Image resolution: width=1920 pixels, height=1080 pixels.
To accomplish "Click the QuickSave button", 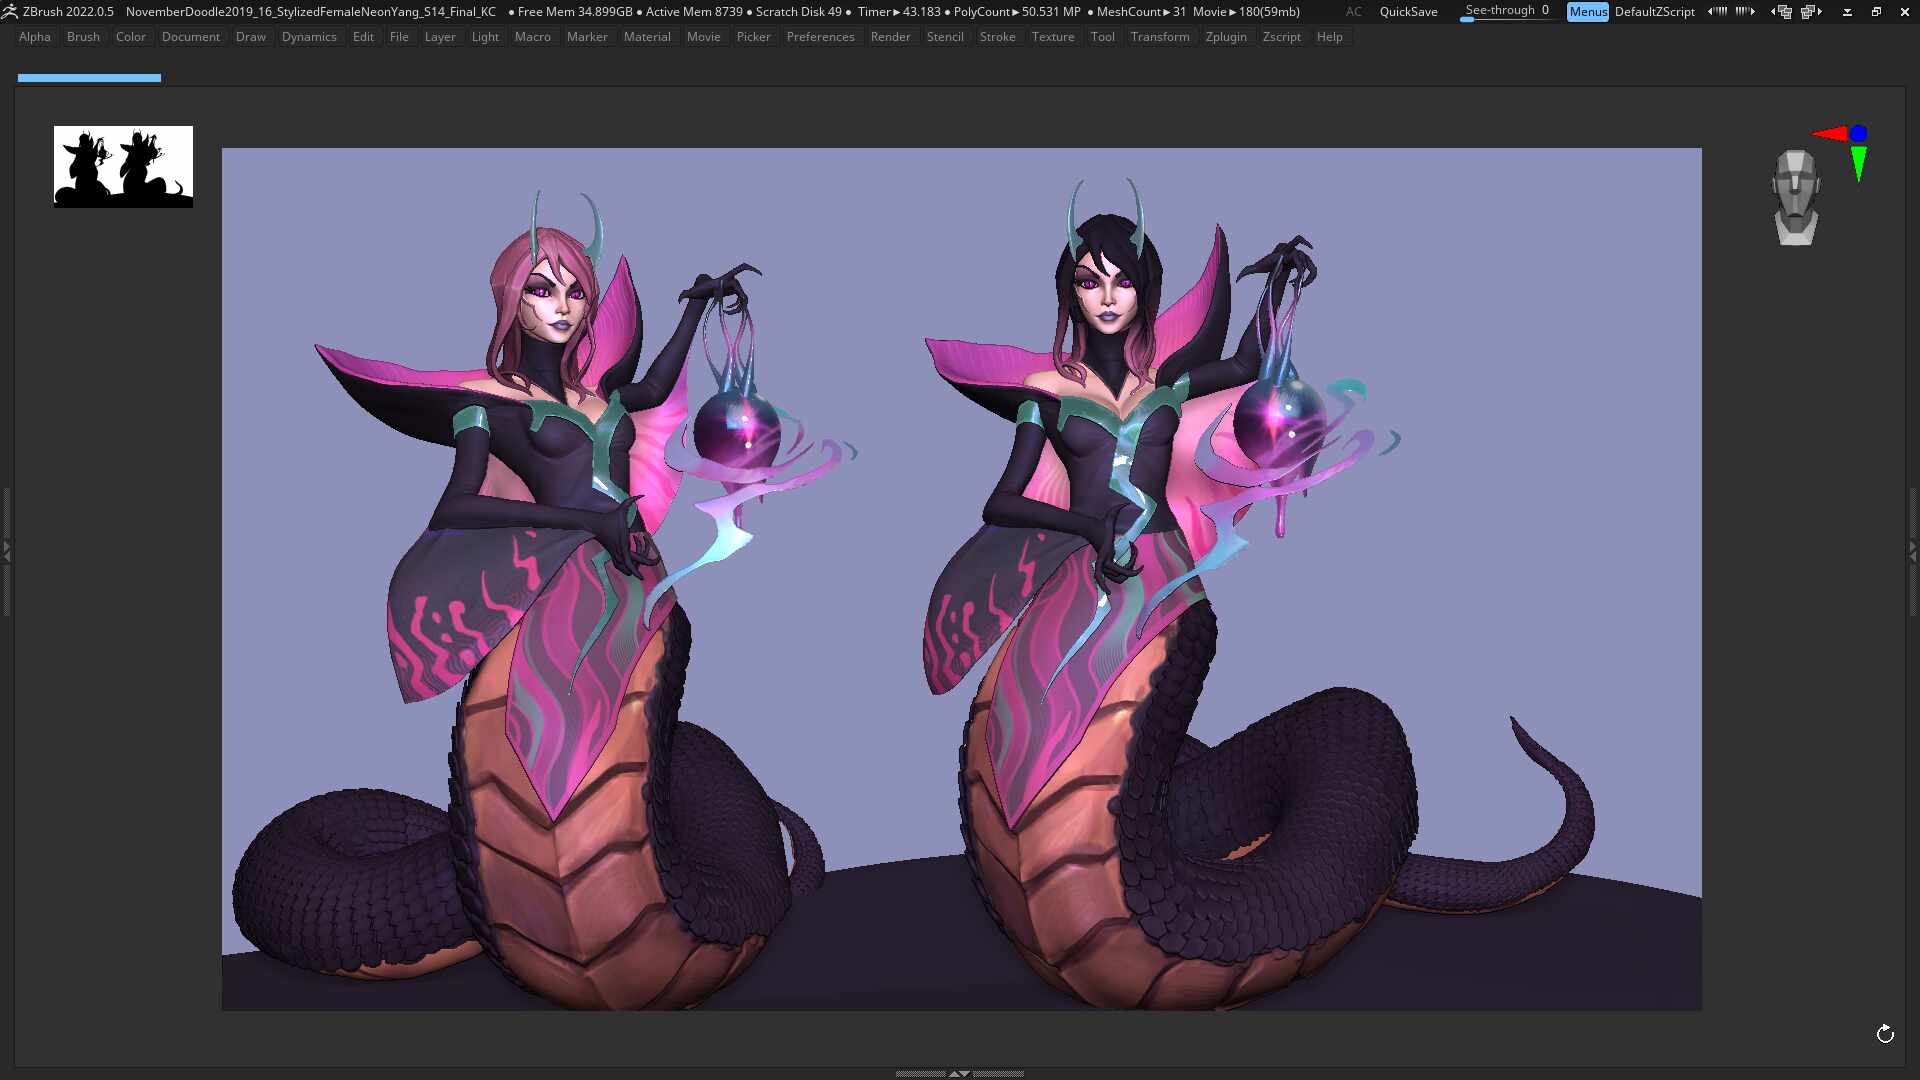I will 1408,12.
